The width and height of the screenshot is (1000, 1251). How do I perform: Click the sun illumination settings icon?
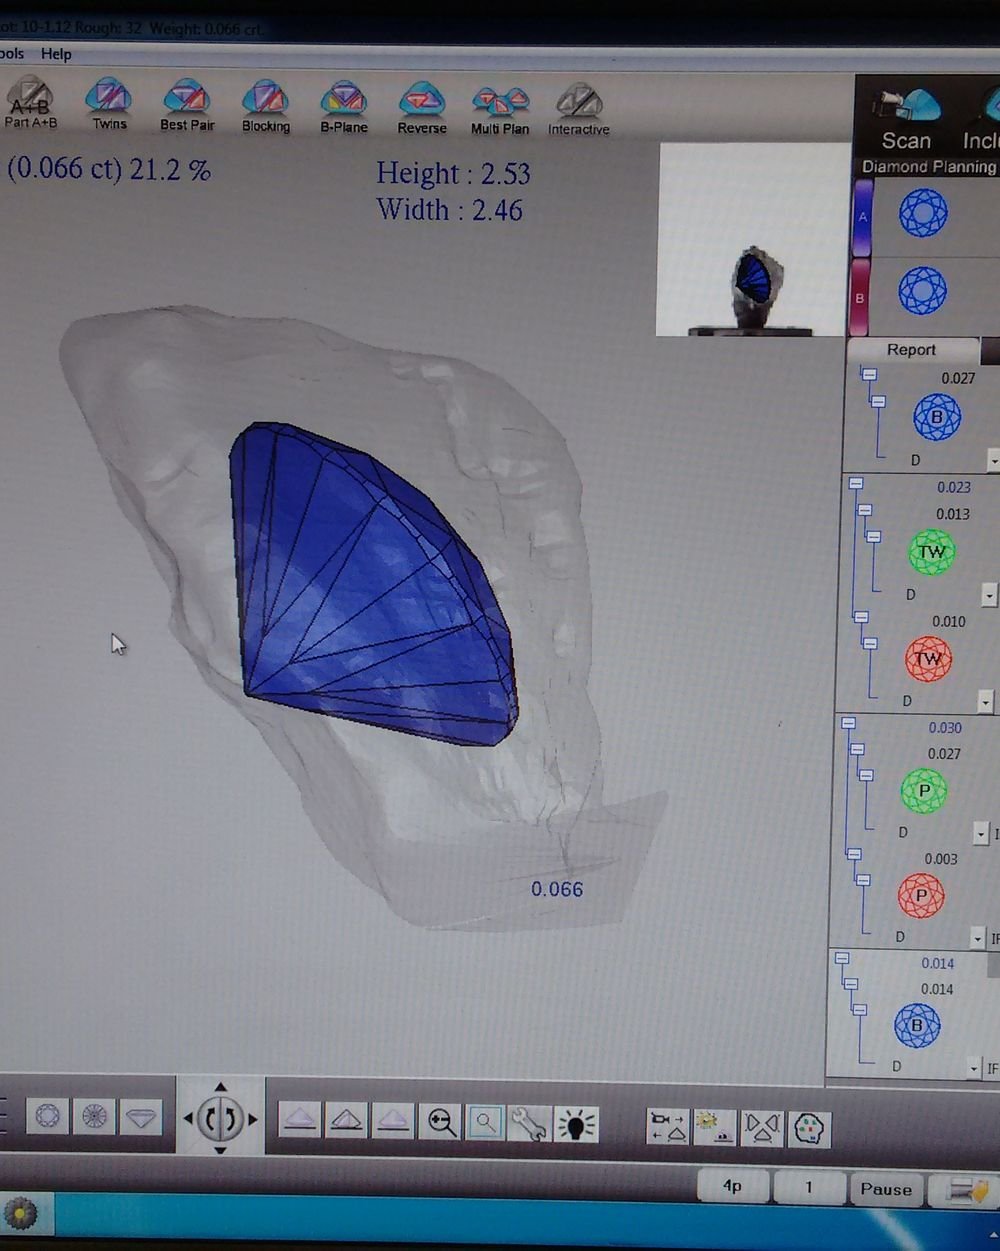(x=714, y=1128)
